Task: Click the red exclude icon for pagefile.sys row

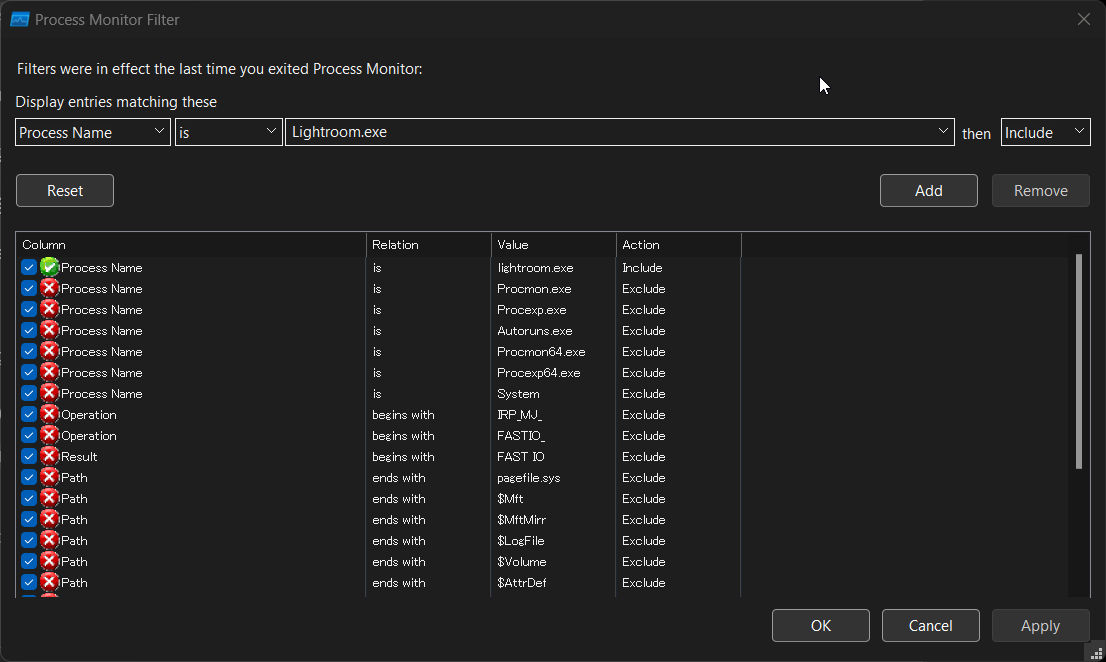Action: pyautogui.click(x=49, y=477)
